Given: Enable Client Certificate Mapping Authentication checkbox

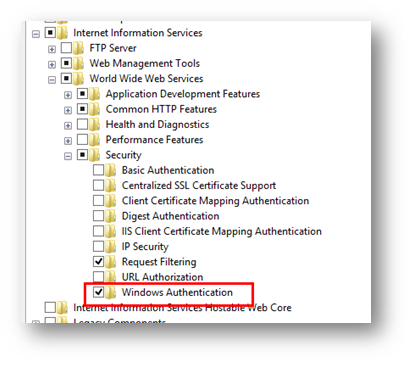Looking at the screenshot, I should point(98,200).
